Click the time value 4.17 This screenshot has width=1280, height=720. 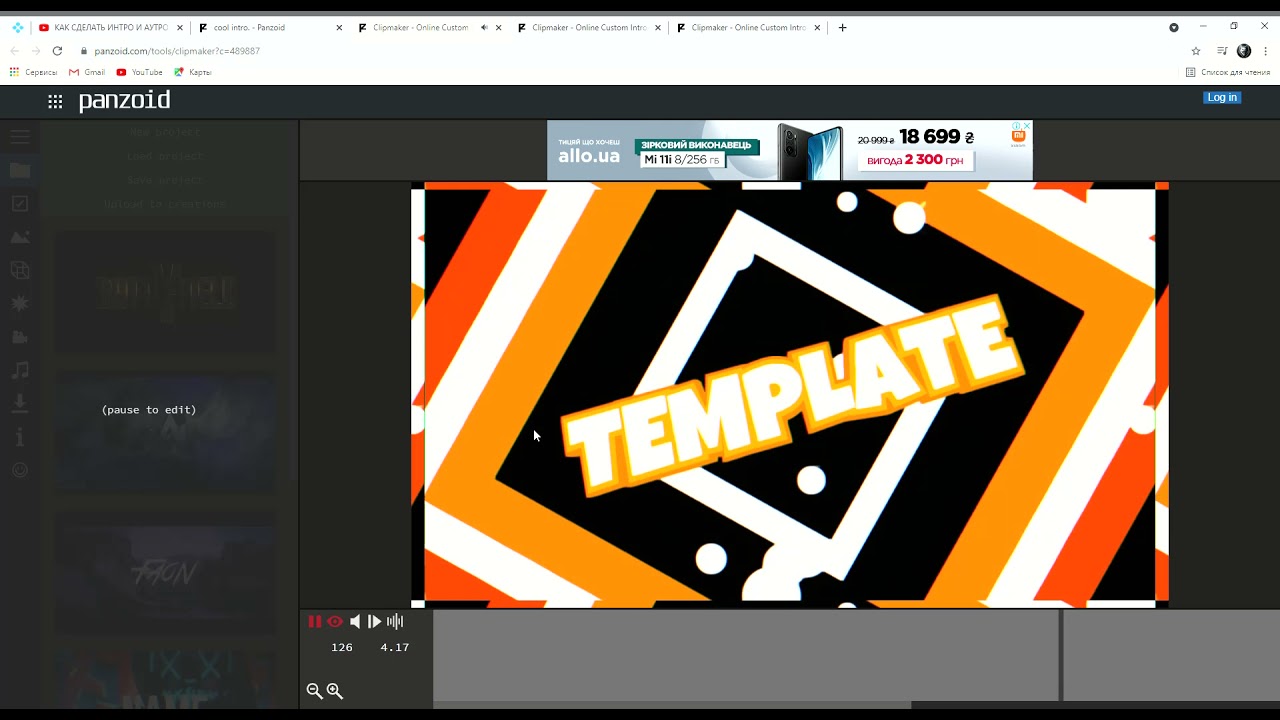pos(395,647)
